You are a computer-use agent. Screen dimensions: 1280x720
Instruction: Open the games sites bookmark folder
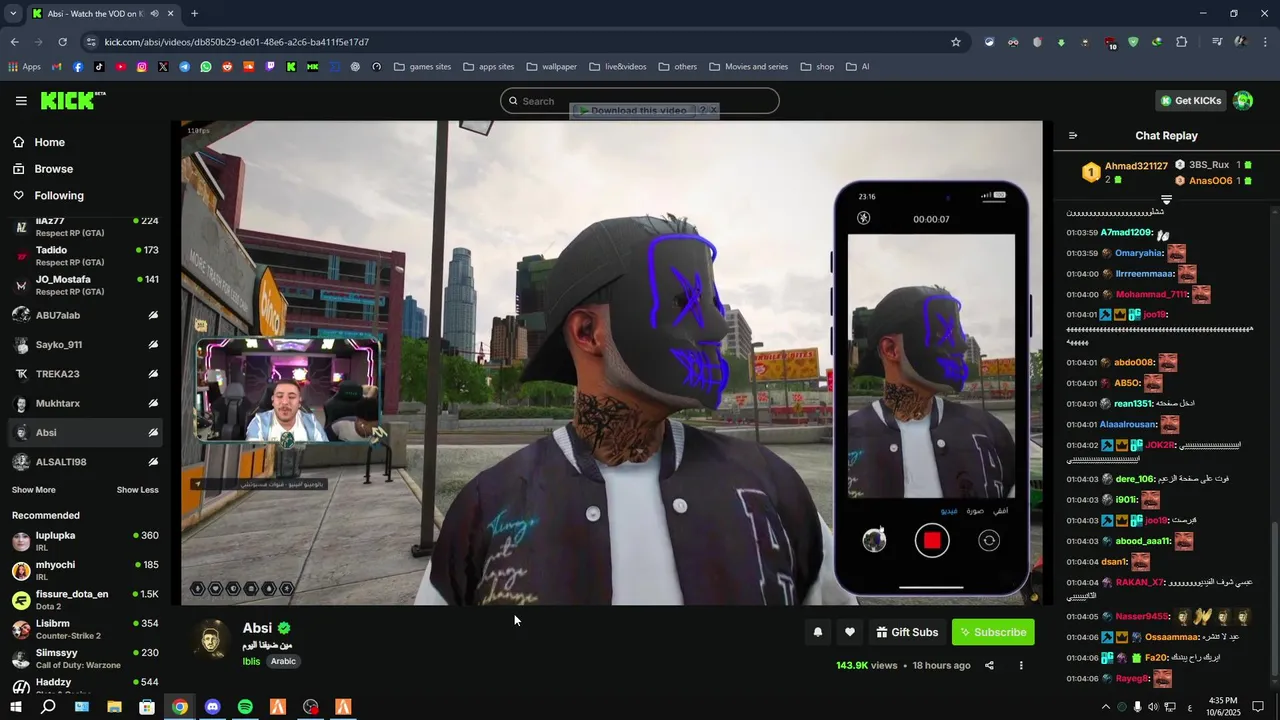click(x=422, y=67)
